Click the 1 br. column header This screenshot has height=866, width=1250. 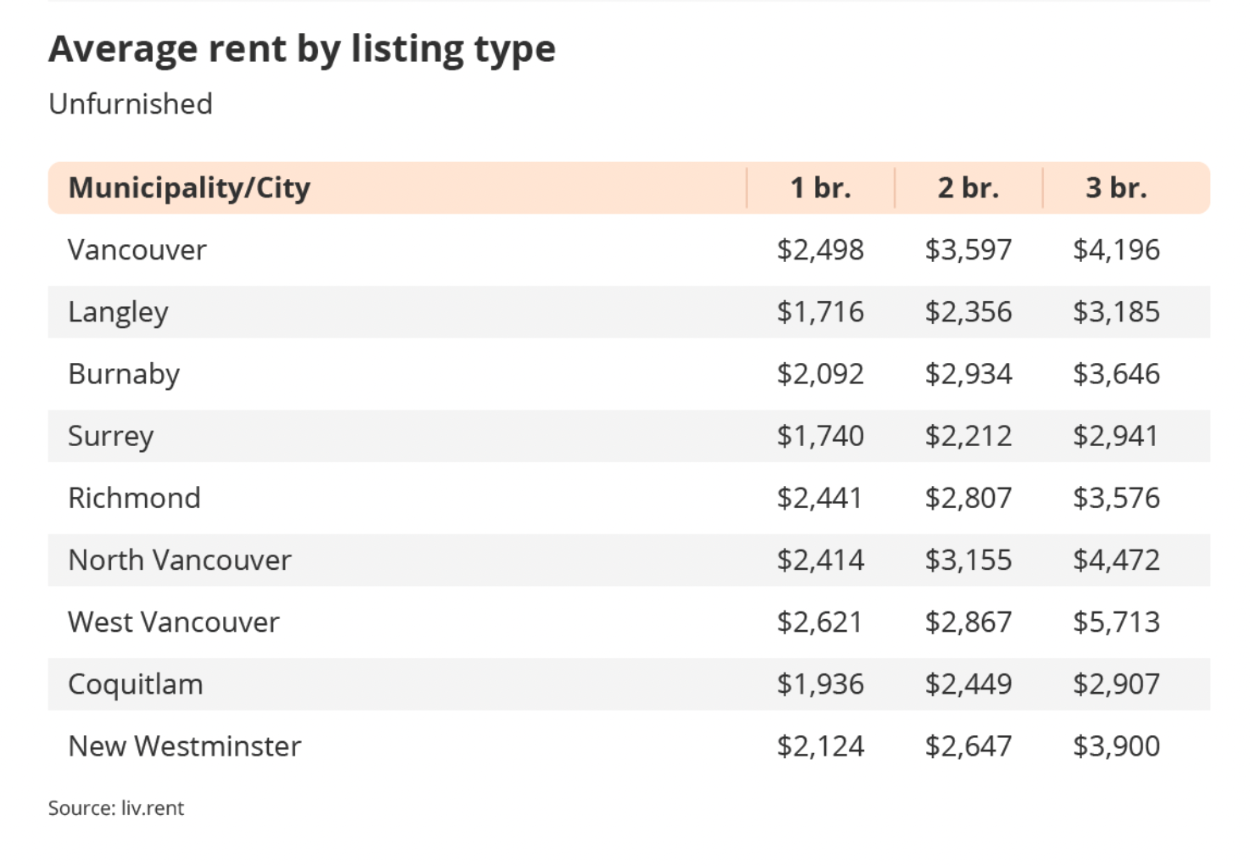[x=820, y=187]
